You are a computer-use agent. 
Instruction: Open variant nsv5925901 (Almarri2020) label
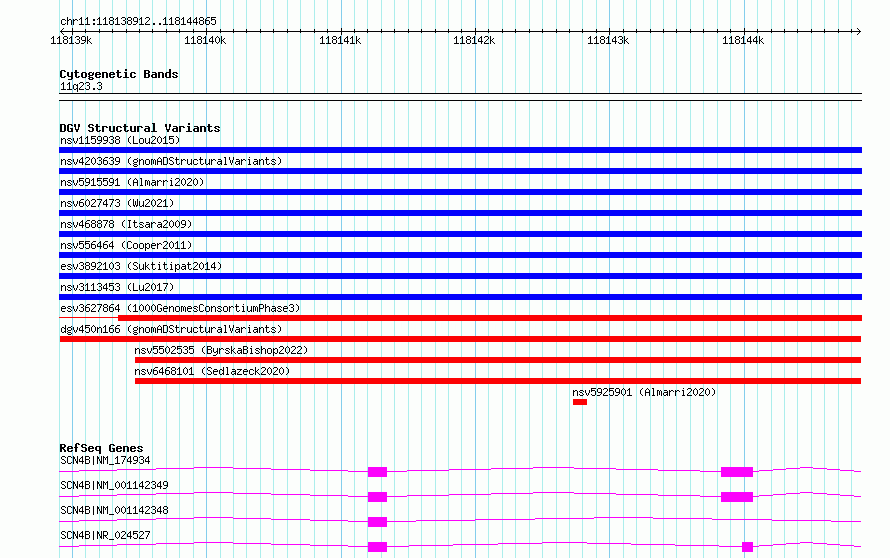644,392
